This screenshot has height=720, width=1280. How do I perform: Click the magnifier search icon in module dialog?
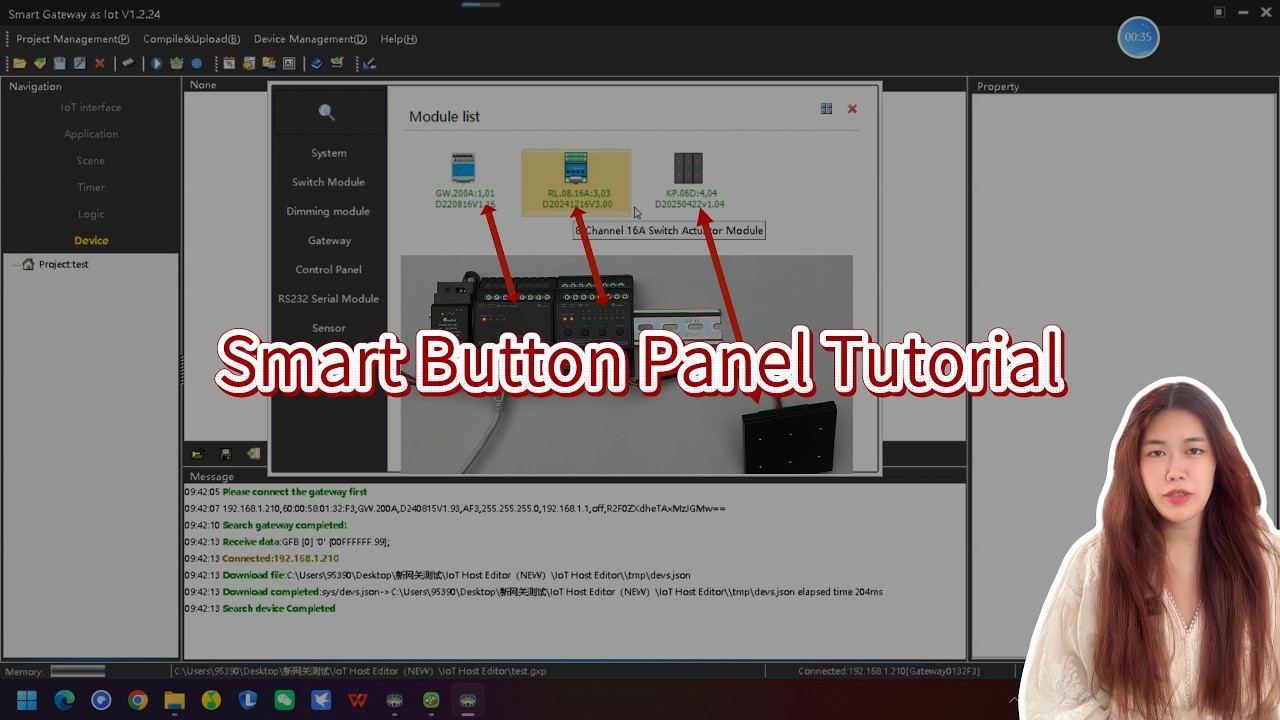(x=327, y=112)
